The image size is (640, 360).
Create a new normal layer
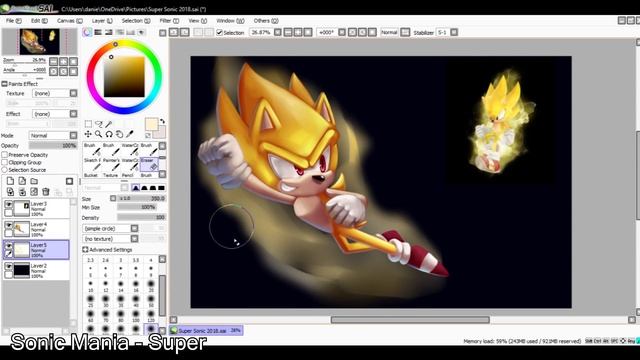point(10,181)
